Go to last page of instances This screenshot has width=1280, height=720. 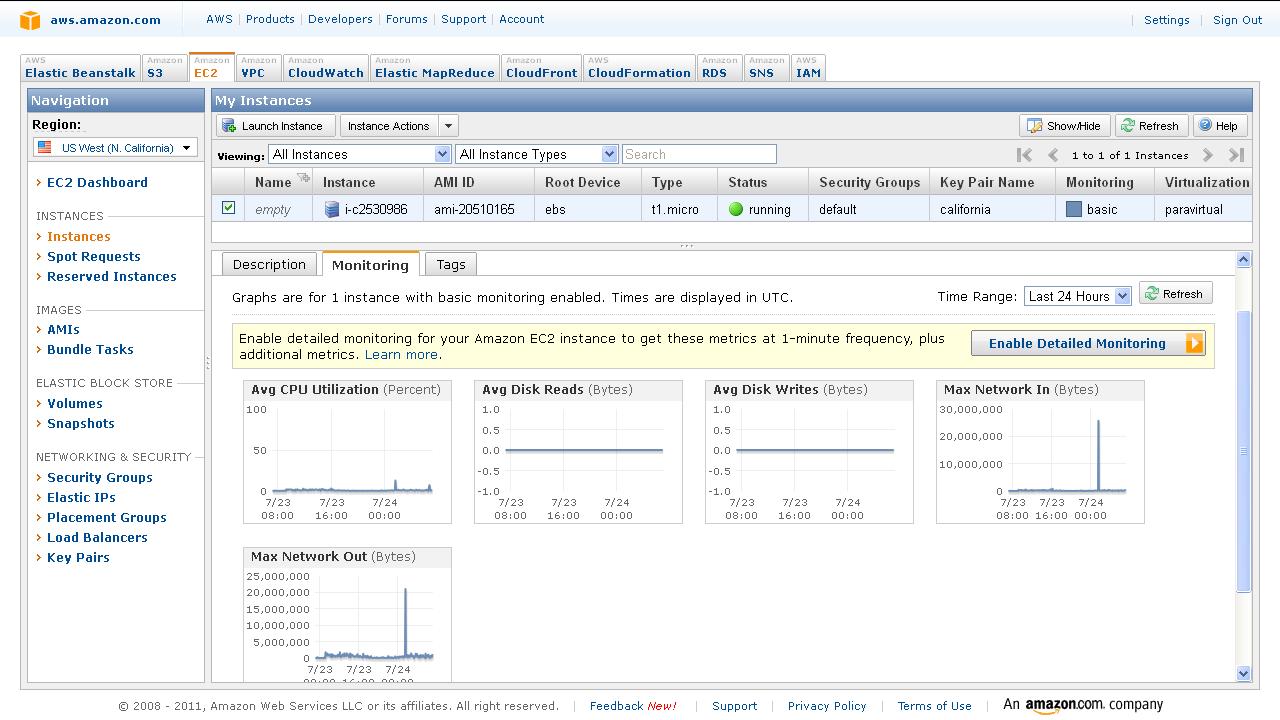click(x=1236, y=155)
